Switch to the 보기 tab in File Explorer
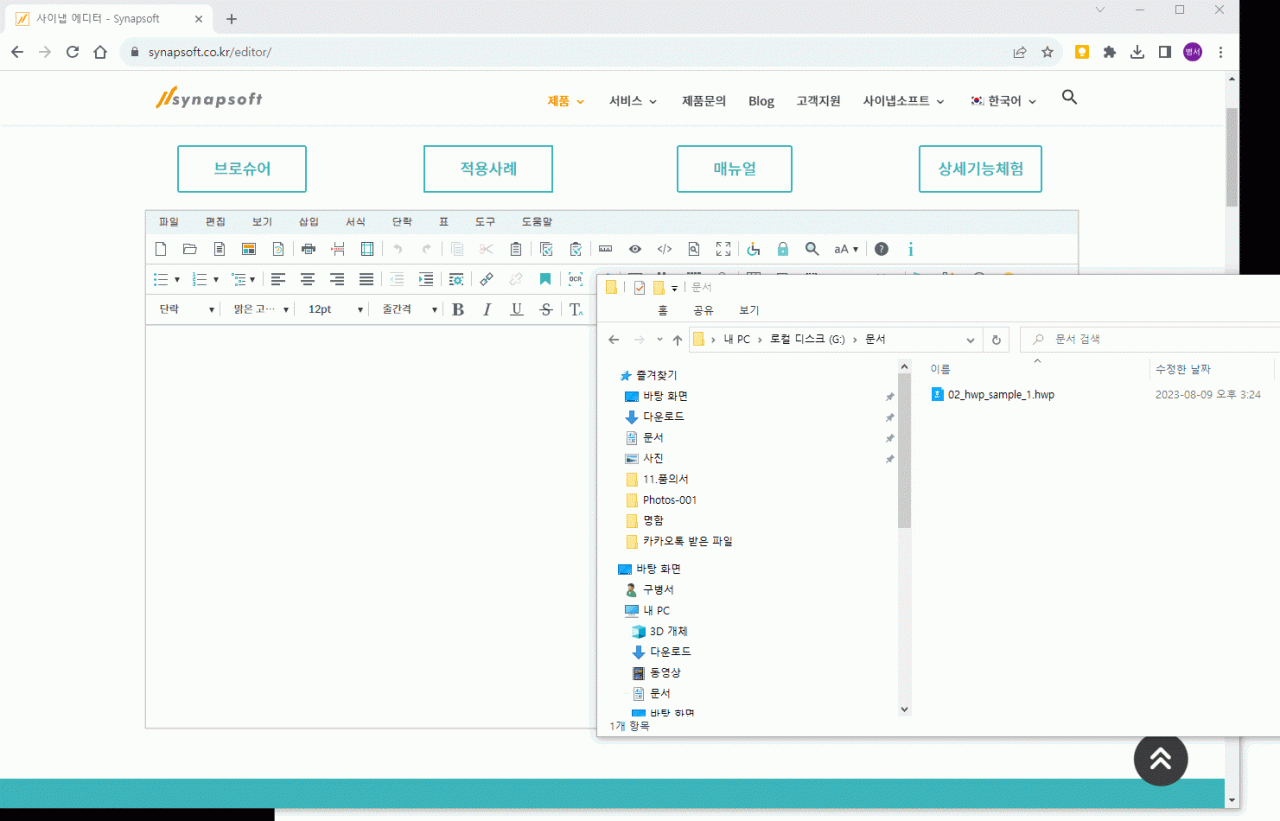 748,310
